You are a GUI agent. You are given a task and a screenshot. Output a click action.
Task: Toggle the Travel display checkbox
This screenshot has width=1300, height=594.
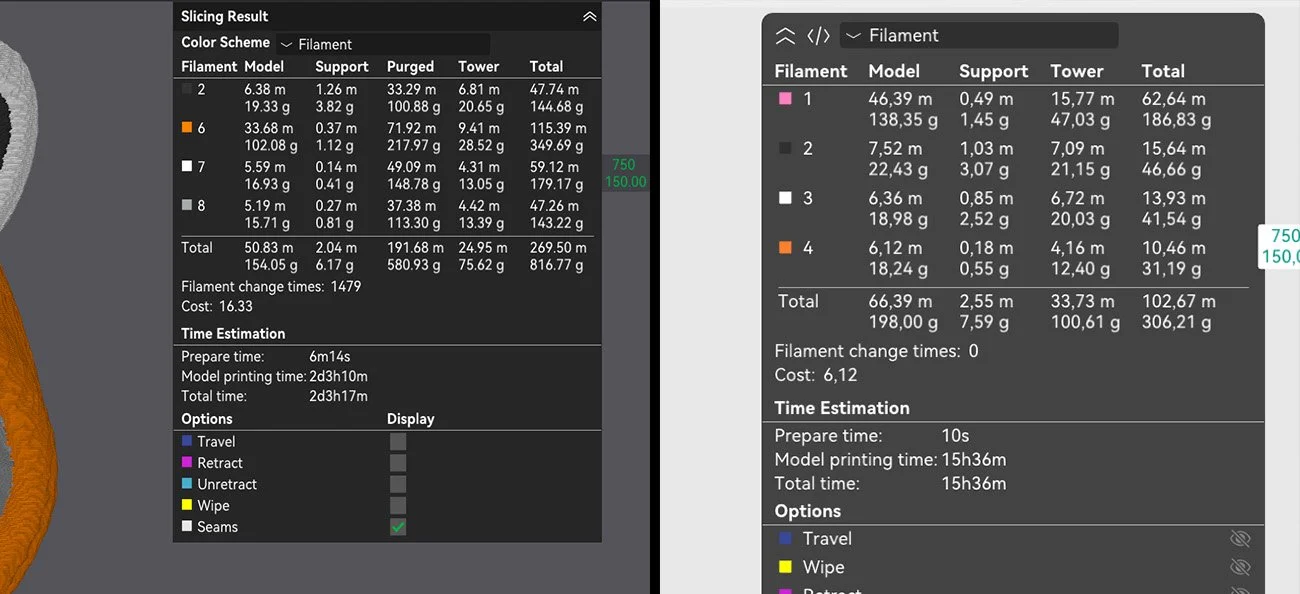pos(398,441)
